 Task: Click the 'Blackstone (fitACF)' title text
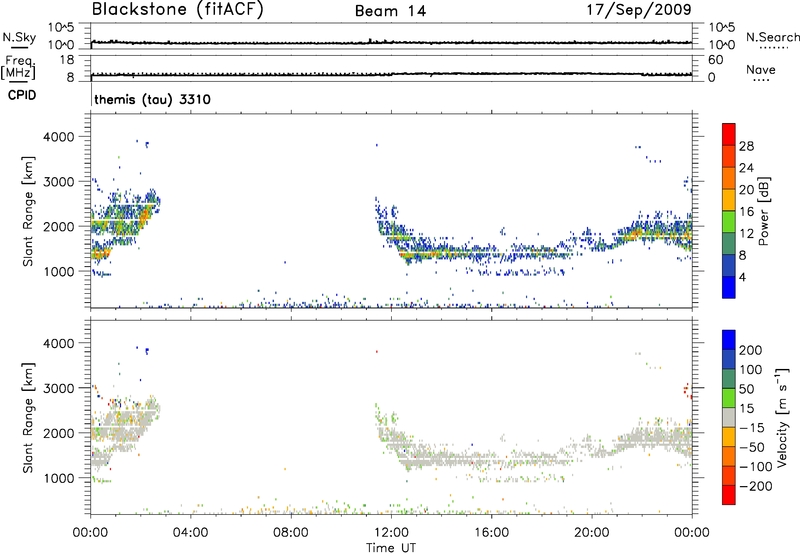pyautogui.click(x=177, y=10)
